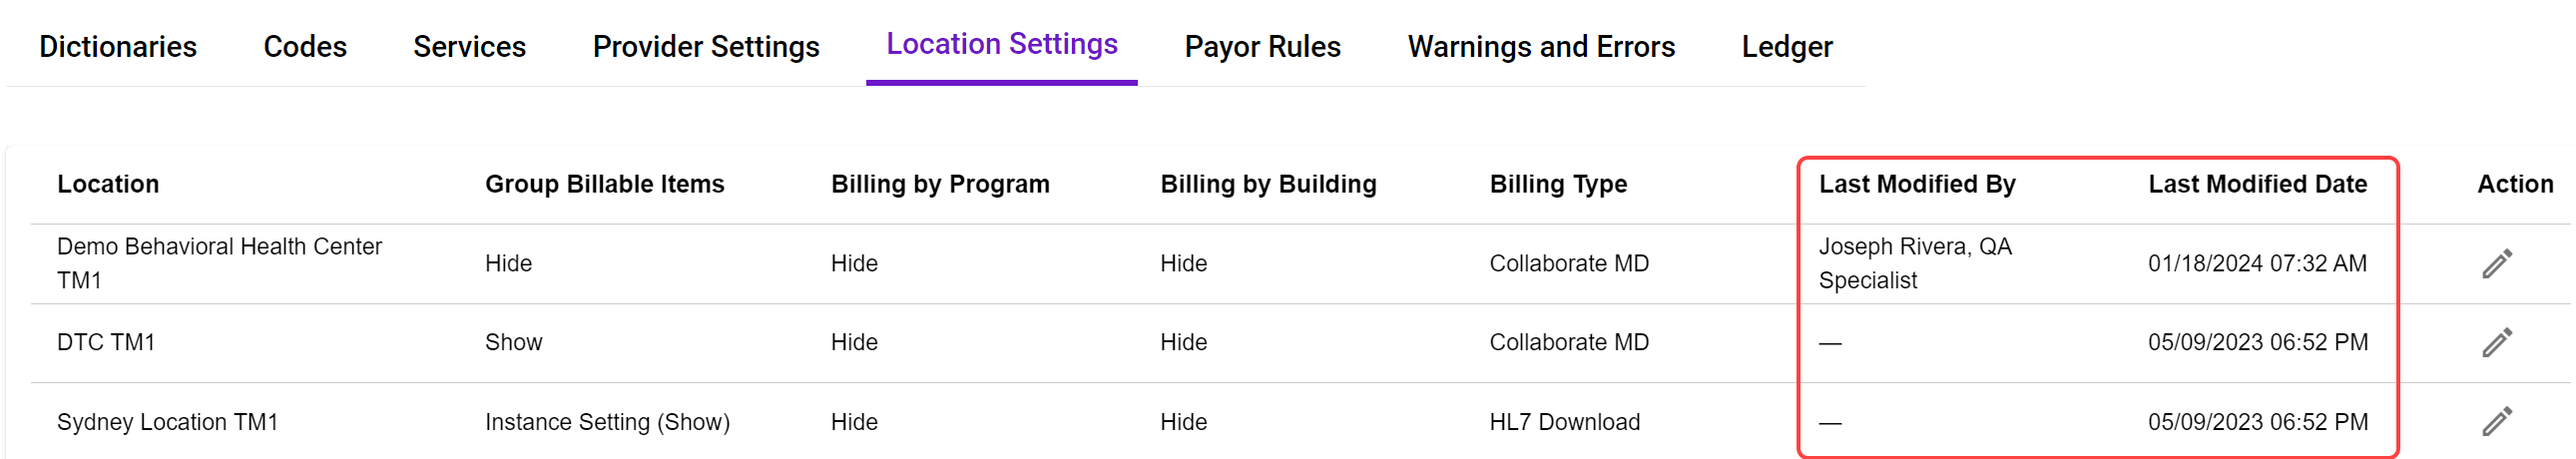
Task: Select the Location Settings tab
Action: pyautogui.click(x=1002, y=44)
